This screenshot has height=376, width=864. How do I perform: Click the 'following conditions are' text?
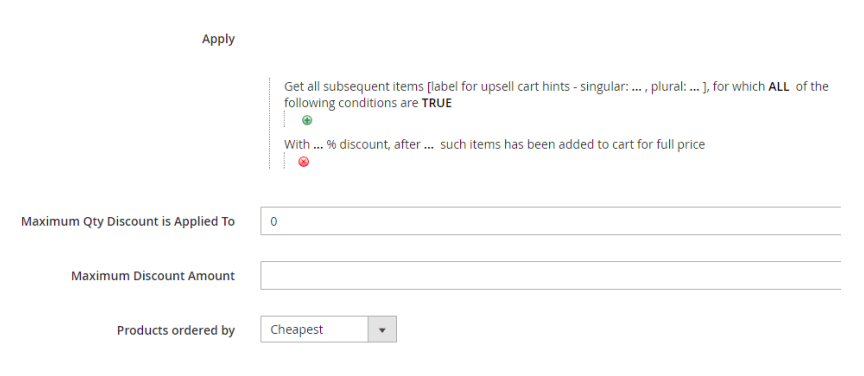click(352, 103)
